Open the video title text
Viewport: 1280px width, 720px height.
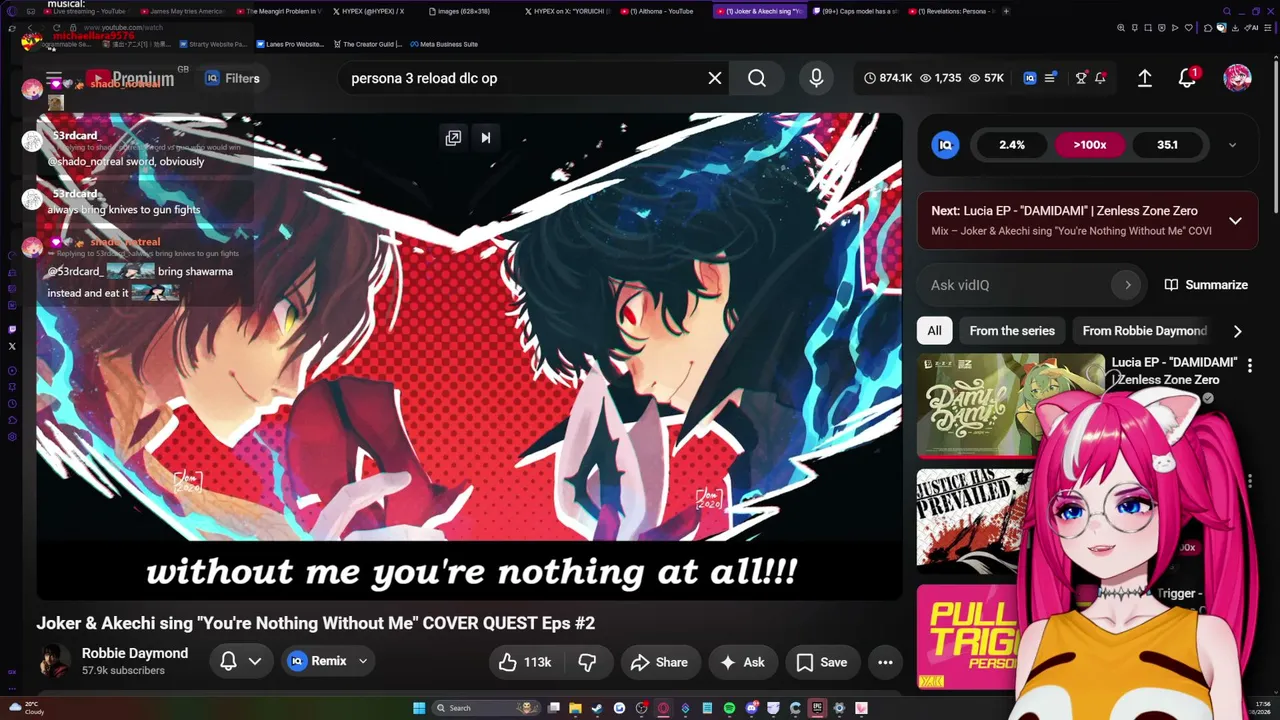pyautogui.click(x=316, y=623)
